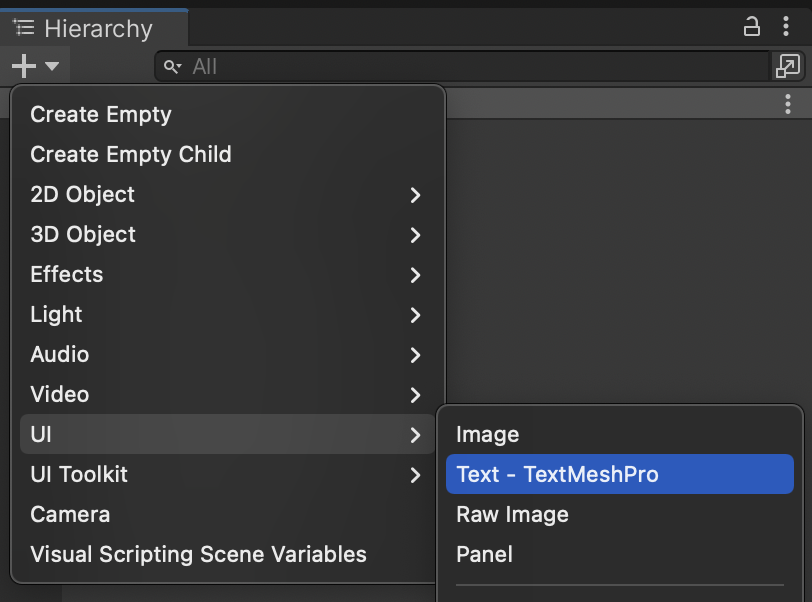Expand the Audio submenu arrow
This screenshot has height=602, width=812.
pos(415,355)
